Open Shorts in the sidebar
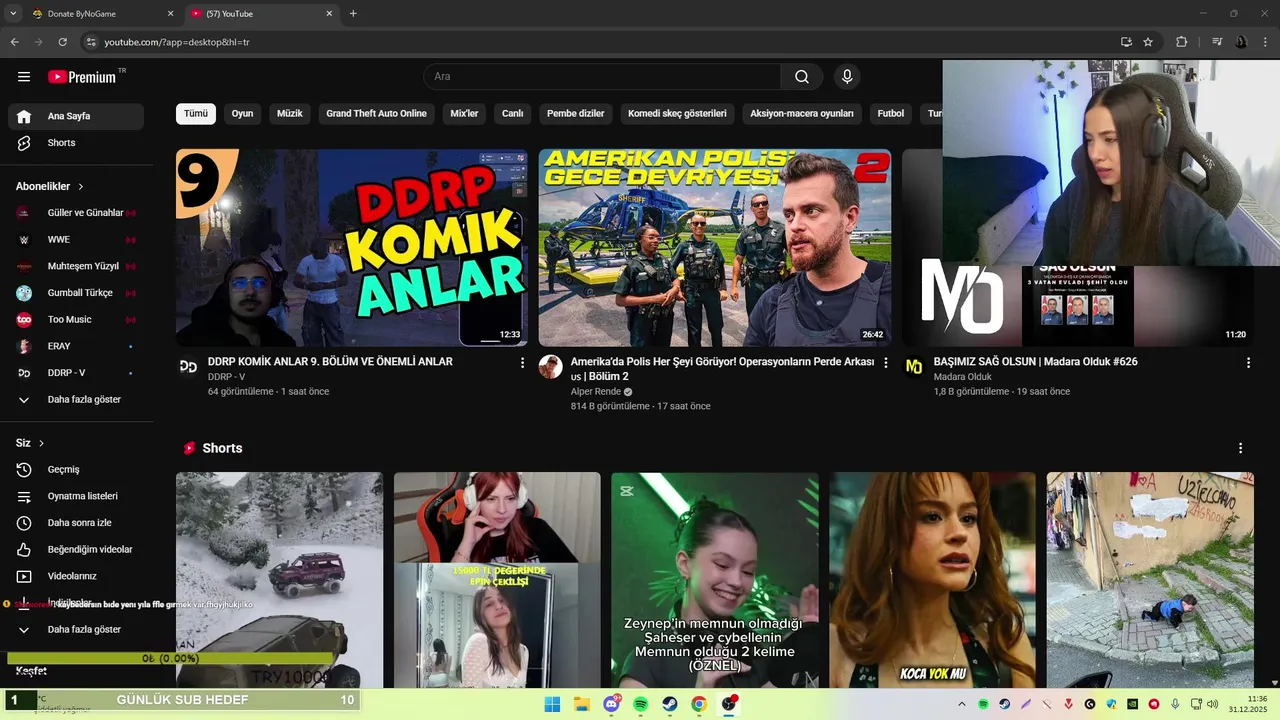 [76, 143]
